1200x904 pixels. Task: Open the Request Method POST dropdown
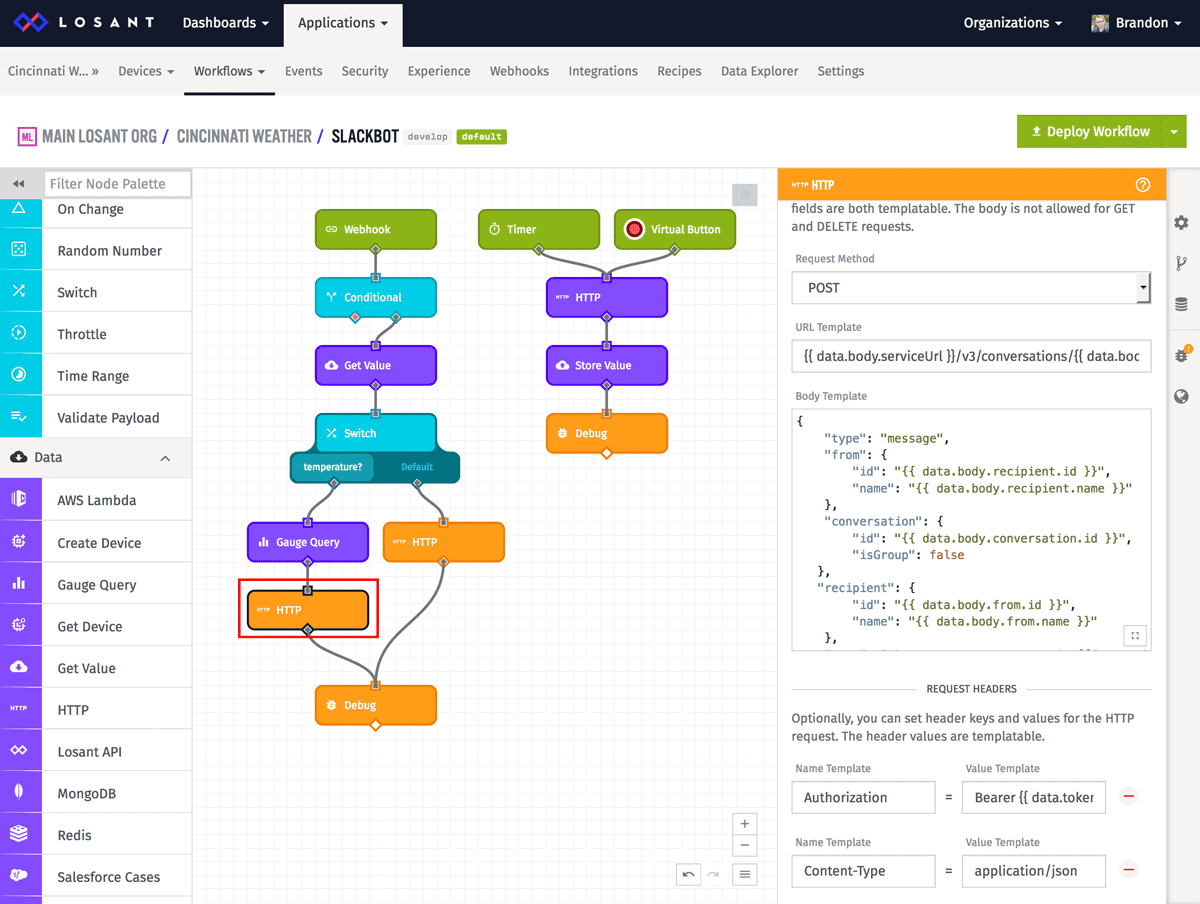click(971, 288)
